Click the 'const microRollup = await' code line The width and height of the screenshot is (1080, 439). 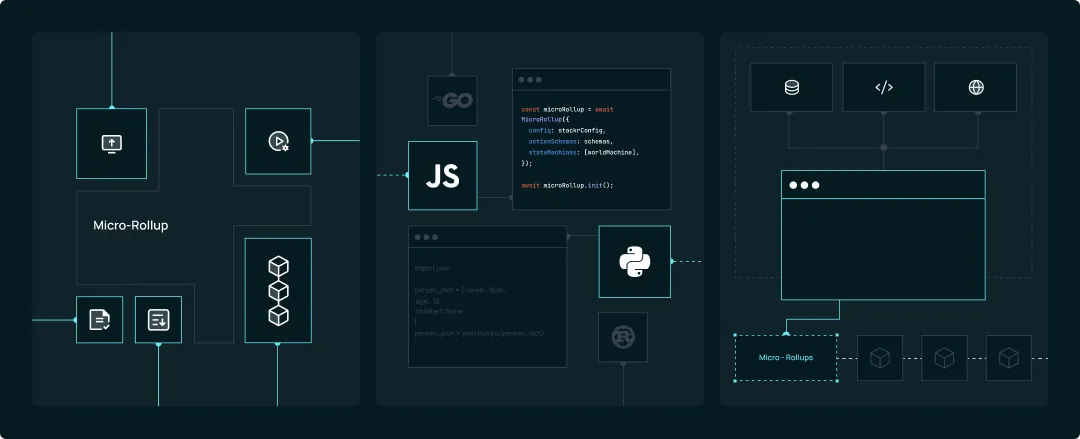click(x=567, y=110)
